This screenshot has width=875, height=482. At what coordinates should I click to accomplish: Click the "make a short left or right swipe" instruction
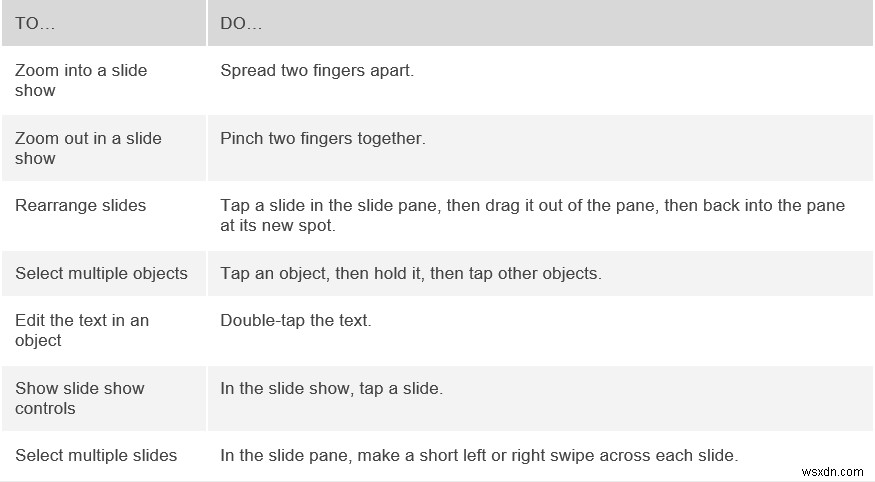[478, 455]
